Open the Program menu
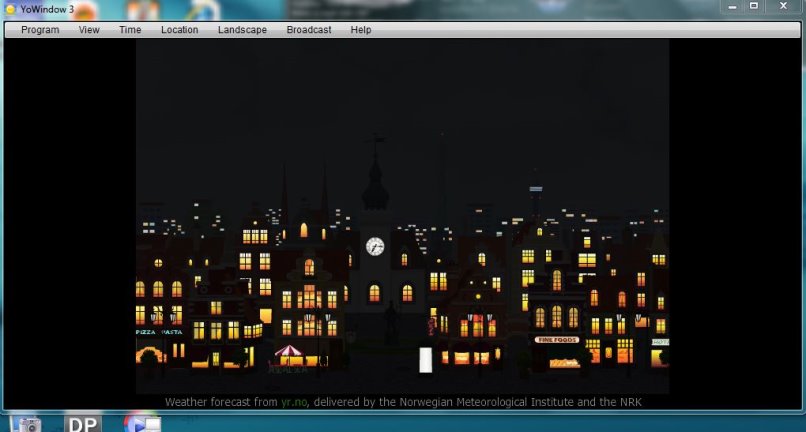Image resolution: width=806 pixels, height=432 pixels. pos(40,30)
